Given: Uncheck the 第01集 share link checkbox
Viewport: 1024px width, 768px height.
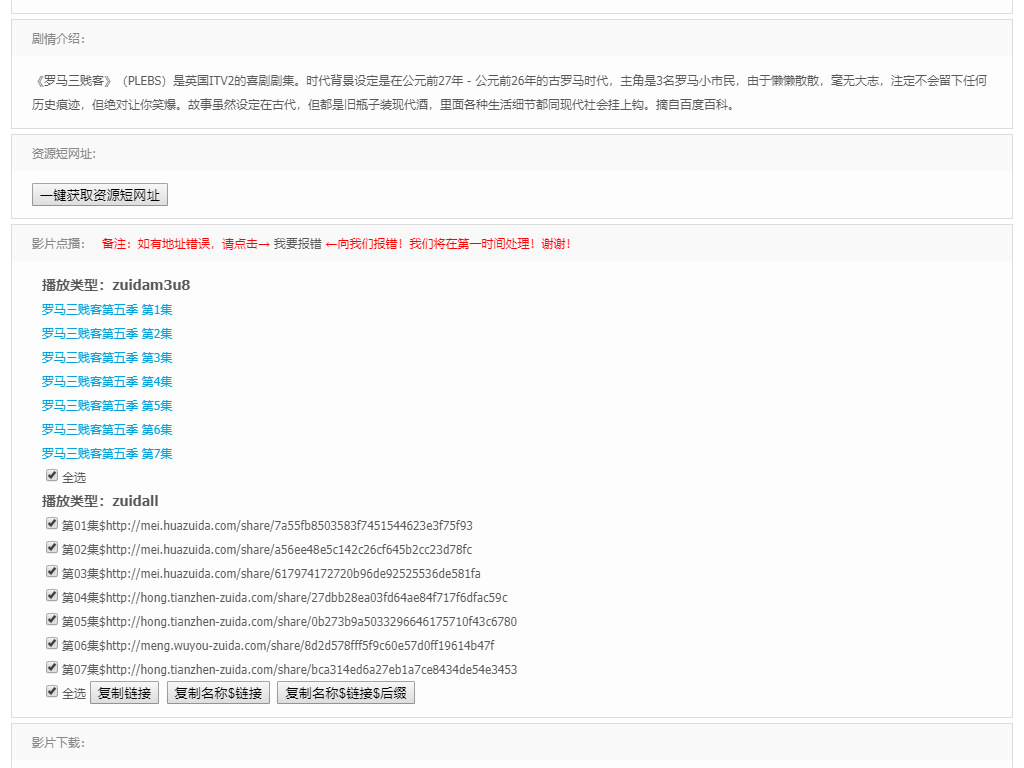Looking at the screenshot, I should (x=52, y=524).
